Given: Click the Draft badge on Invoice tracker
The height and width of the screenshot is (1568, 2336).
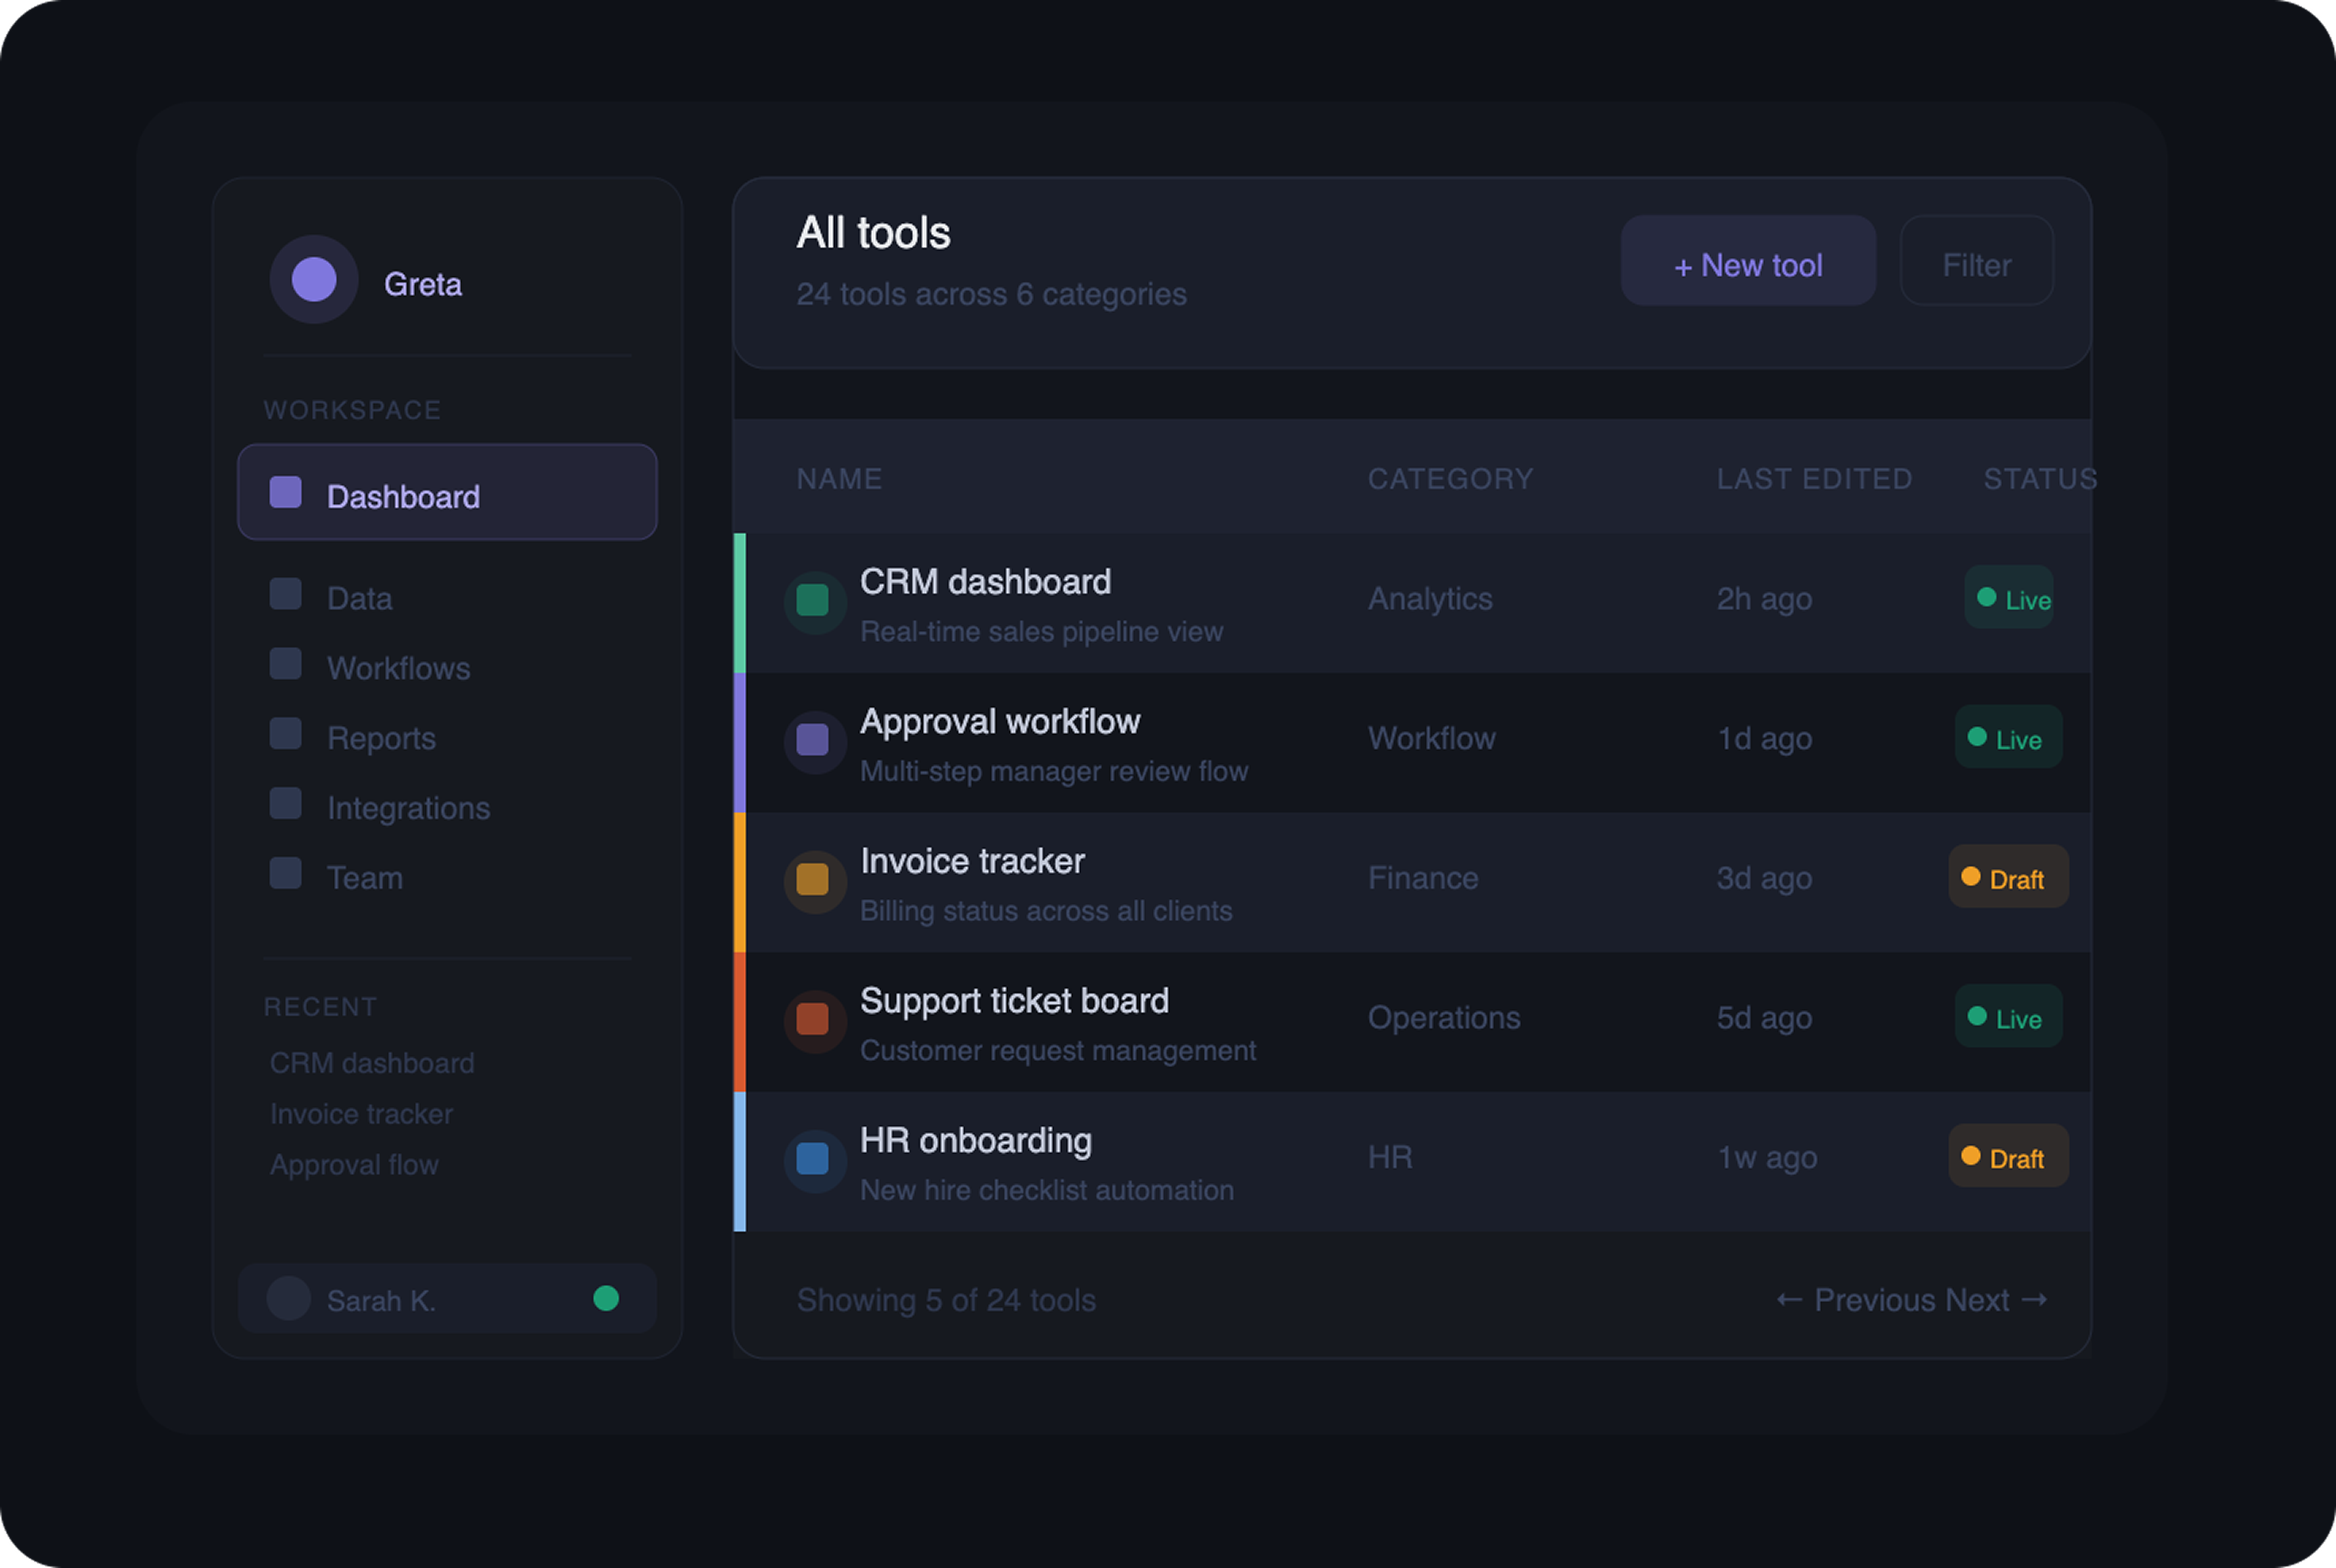Looking at the screenshot, I should point(2009,877).
